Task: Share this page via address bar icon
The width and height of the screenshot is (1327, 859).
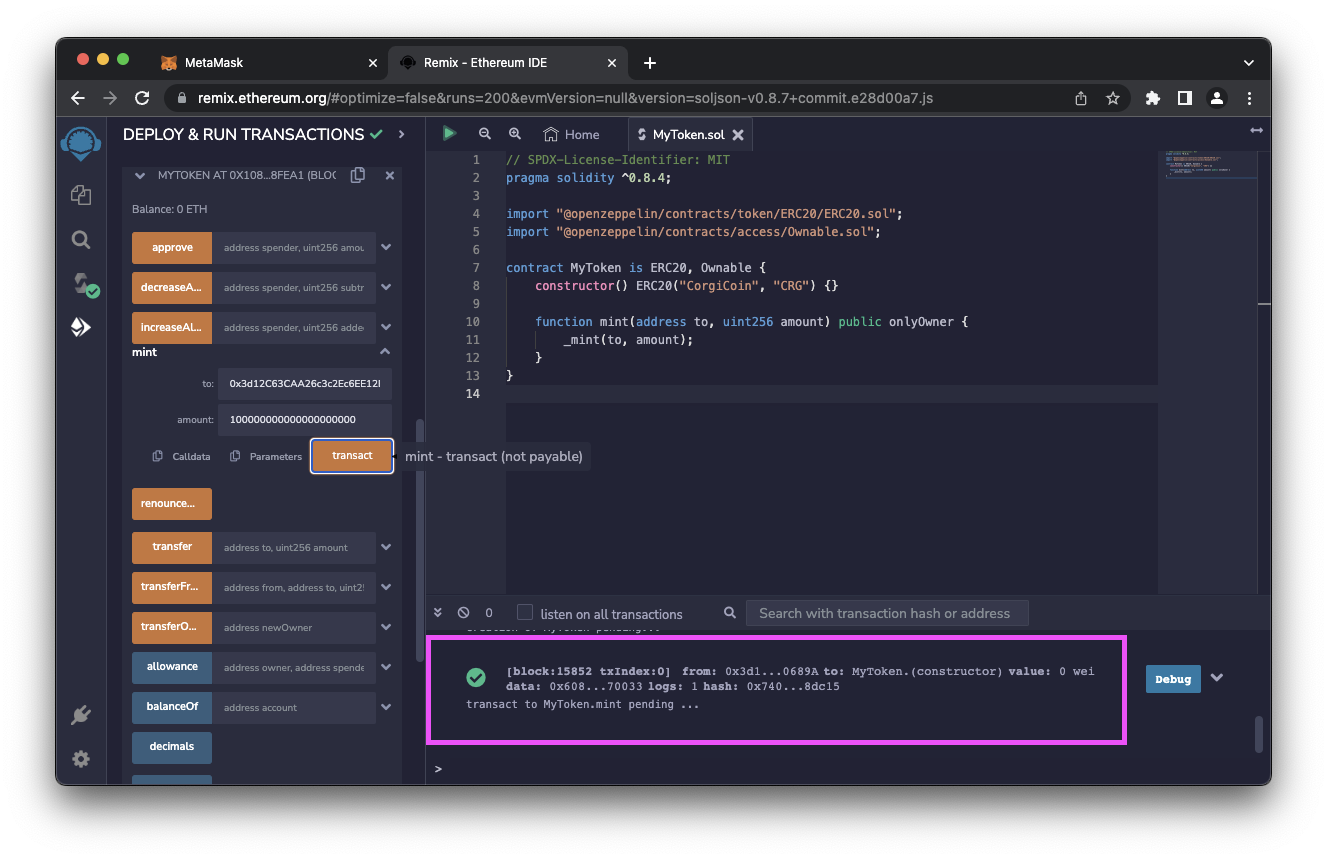Action: click(x=1081, y=98)
